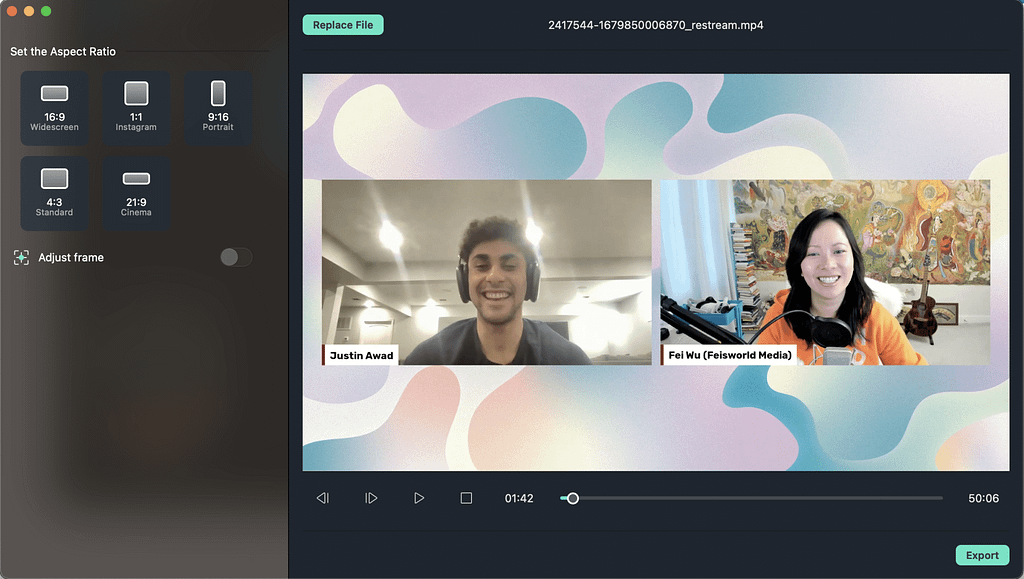Viewport: 1024px width, 579px height.
Task: Set the 4:3 Standard aspect ratio
Action: 54,193
